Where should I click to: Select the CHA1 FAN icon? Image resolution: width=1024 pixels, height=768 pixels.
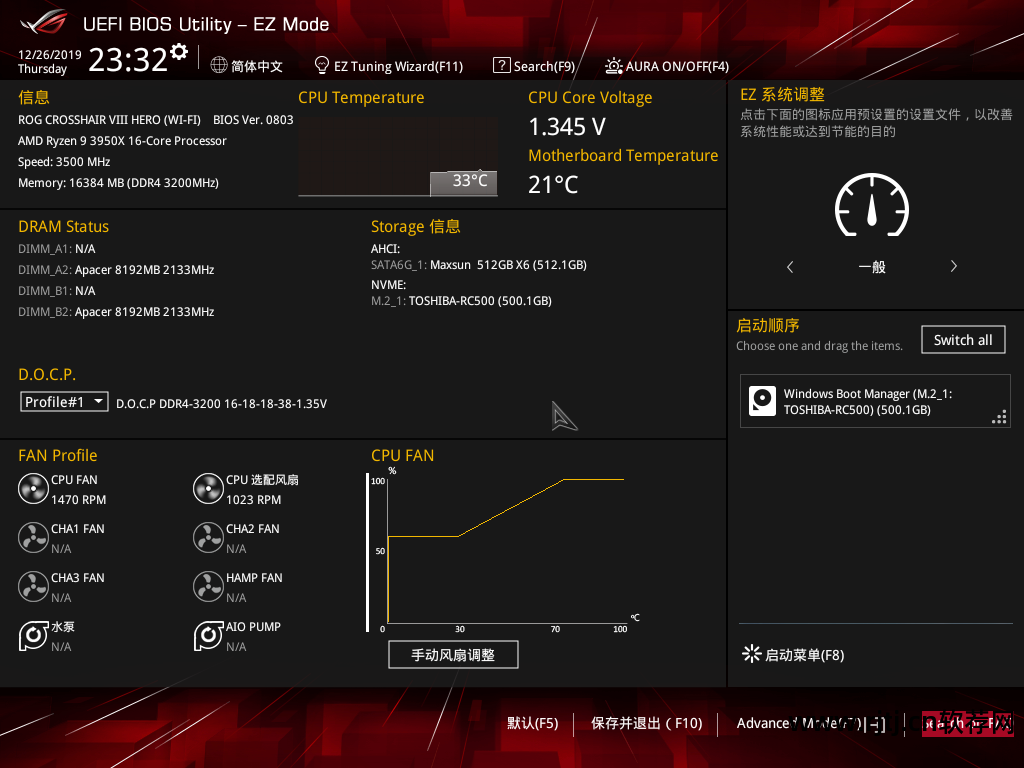[33, 537]
